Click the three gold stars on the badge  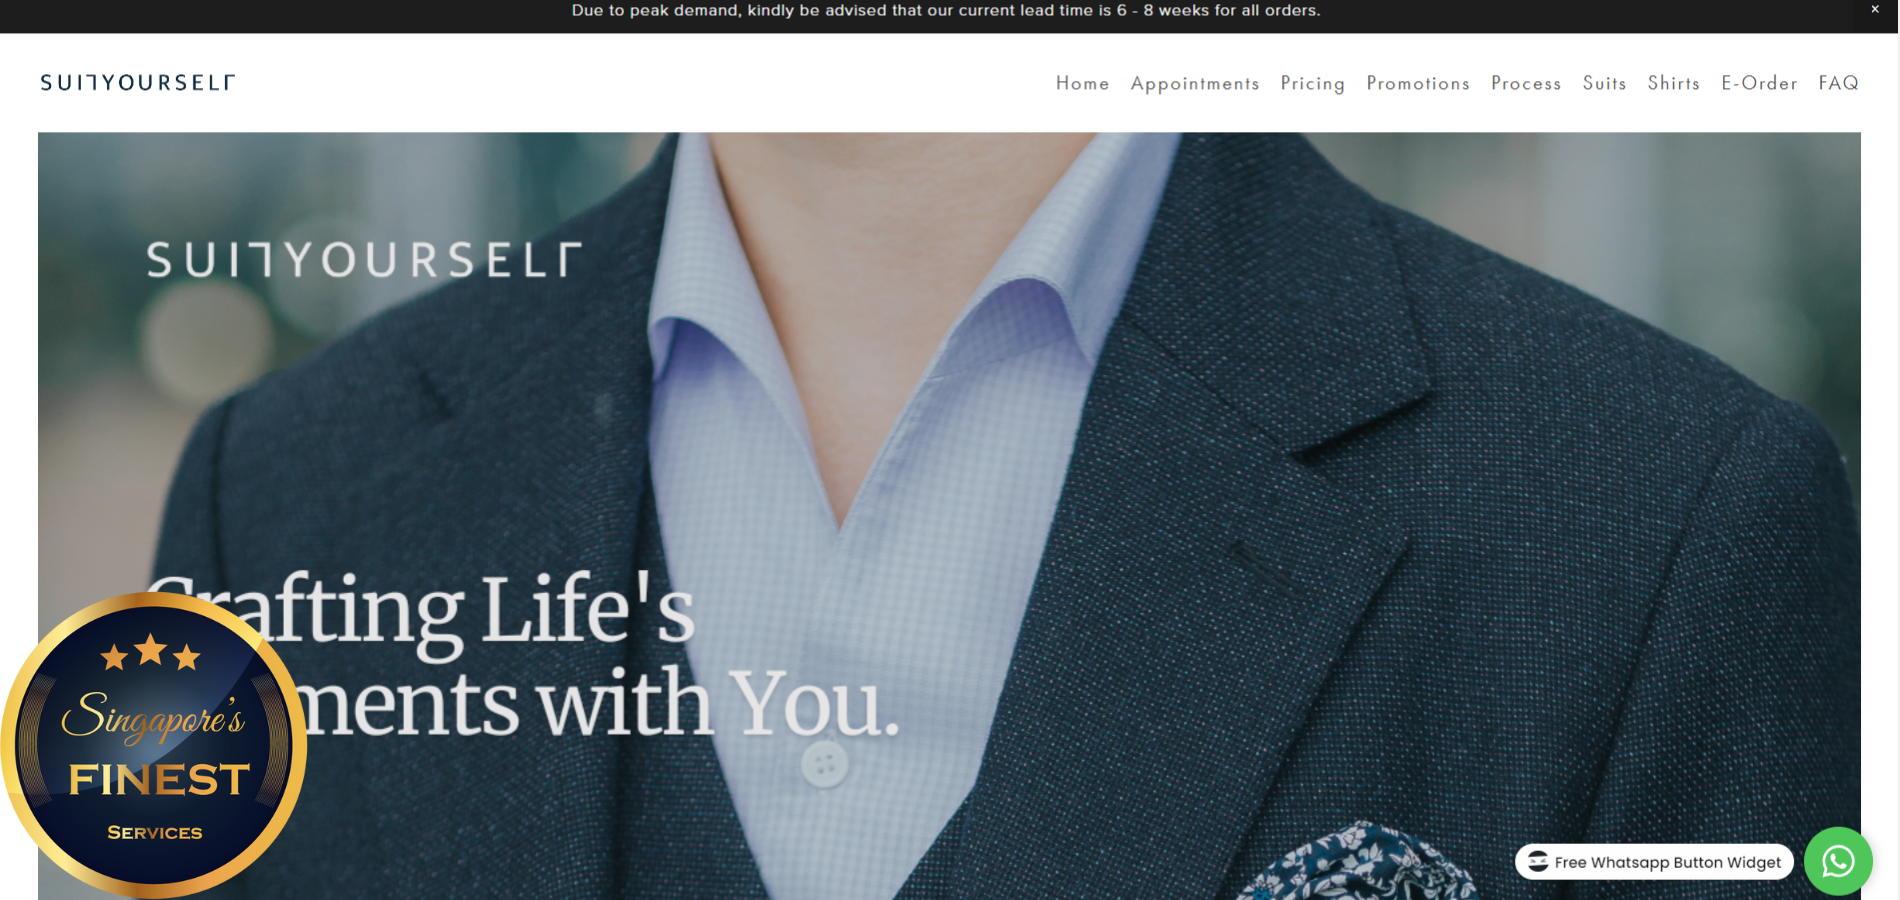(151, 652)
